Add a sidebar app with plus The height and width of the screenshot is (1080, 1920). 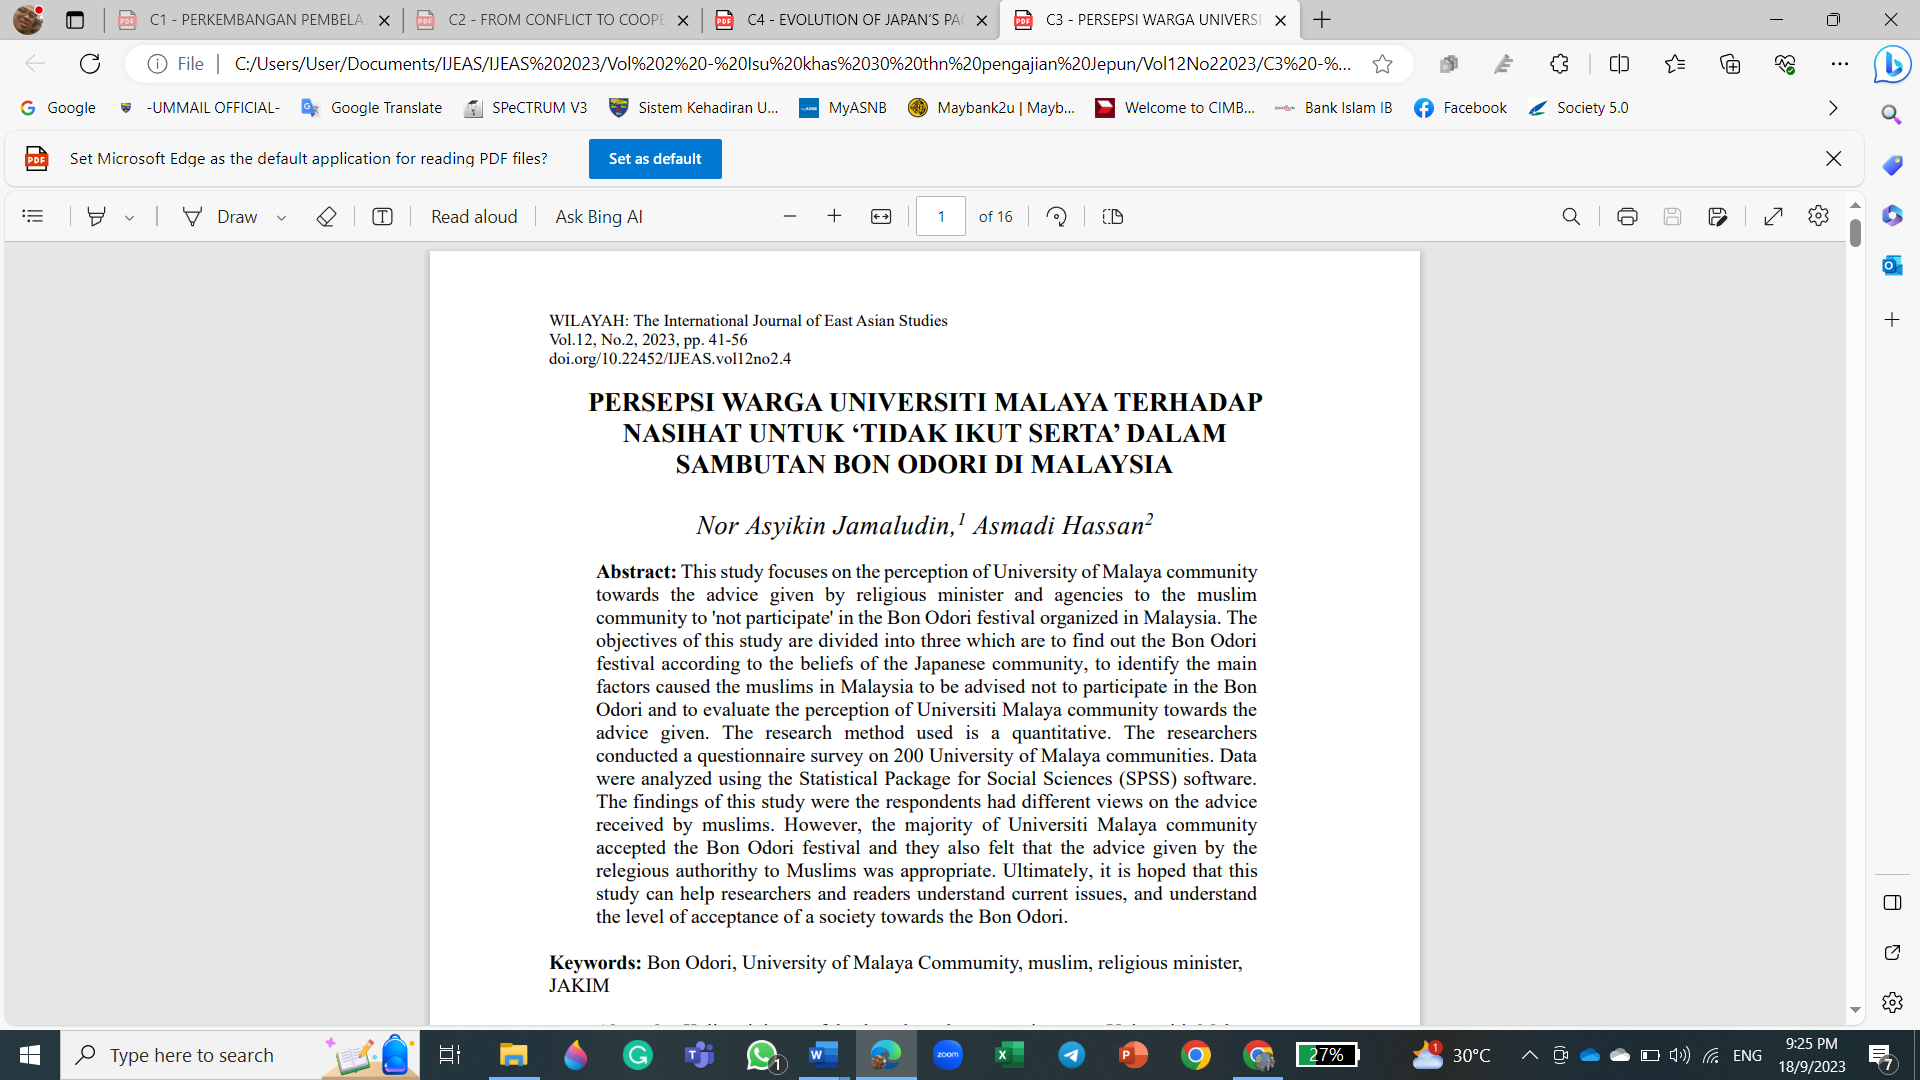[1891, 320]
